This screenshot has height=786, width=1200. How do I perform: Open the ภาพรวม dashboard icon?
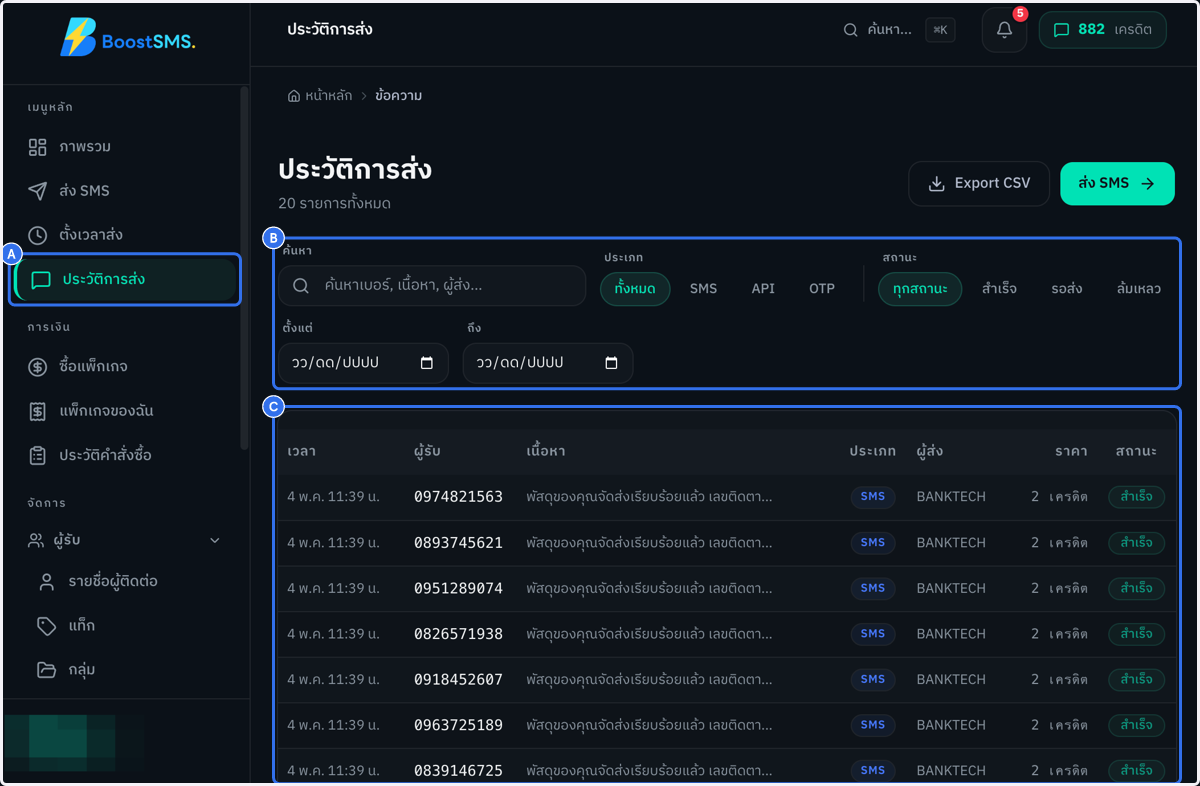pos(37,147)
